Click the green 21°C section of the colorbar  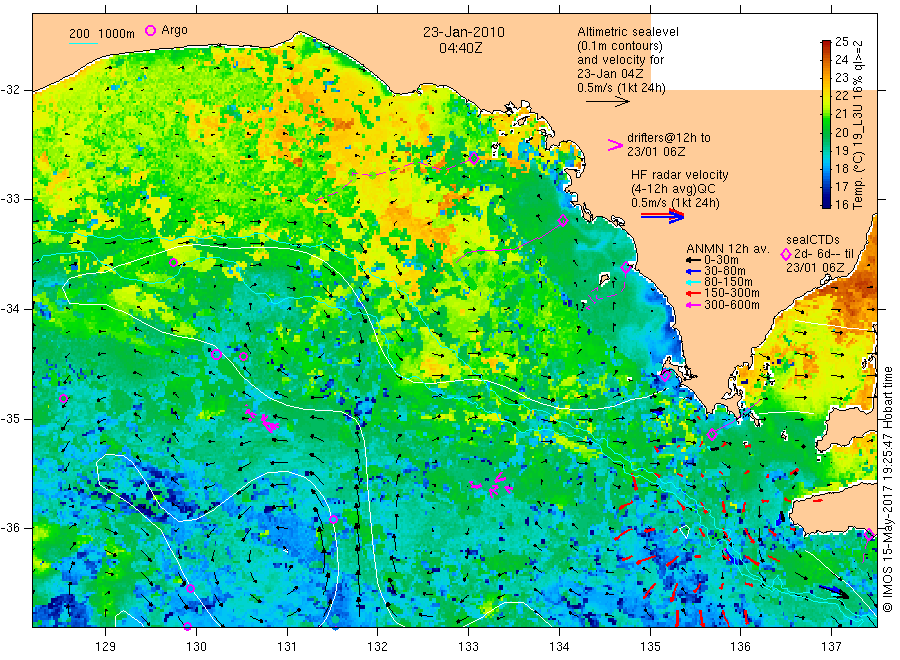click(x=826, y=114)
